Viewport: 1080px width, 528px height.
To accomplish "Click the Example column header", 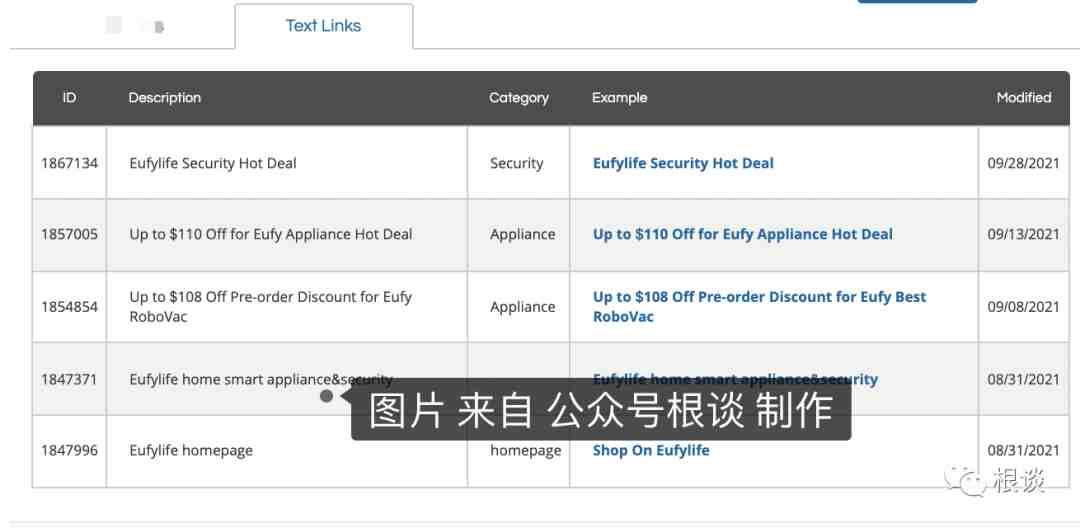I will click(x=619, y=98).
